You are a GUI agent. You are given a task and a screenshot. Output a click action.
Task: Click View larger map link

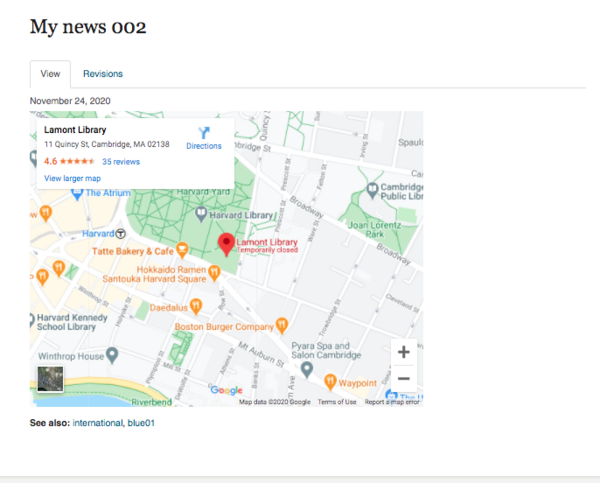tap(72, 178)
